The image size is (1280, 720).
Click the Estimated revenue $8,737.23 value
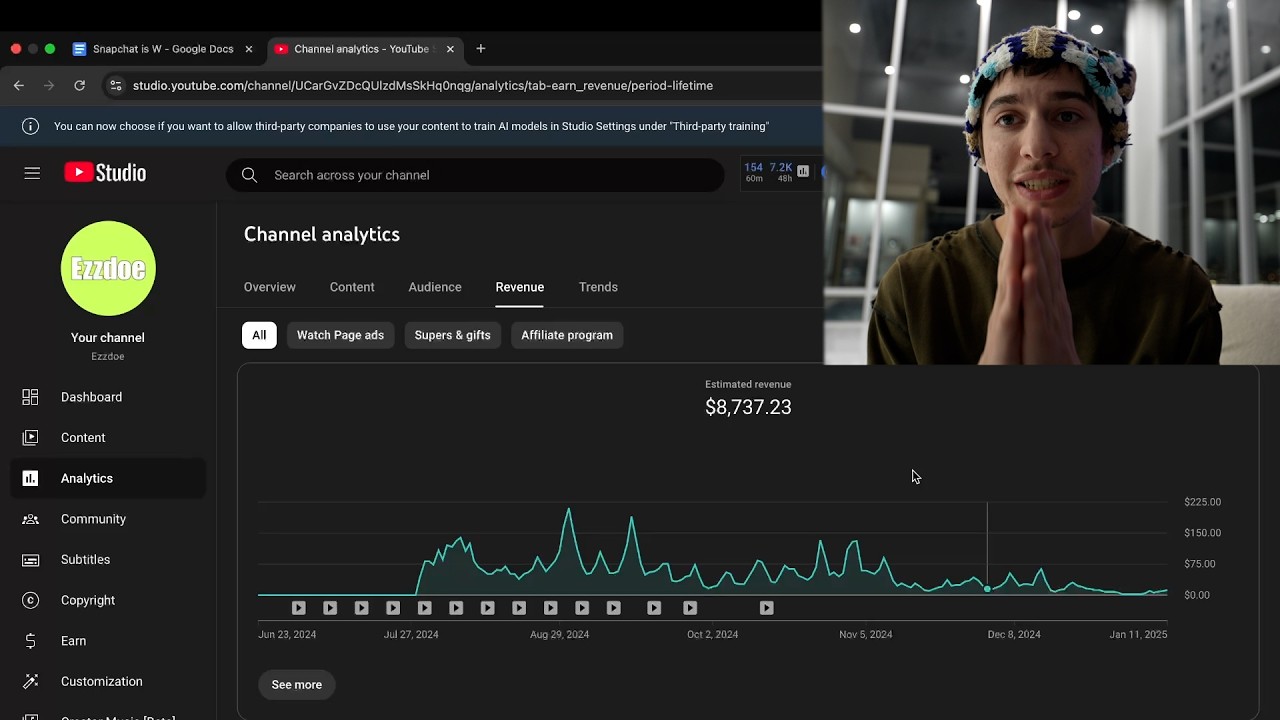pyautogui.click(x=748, y=407)
